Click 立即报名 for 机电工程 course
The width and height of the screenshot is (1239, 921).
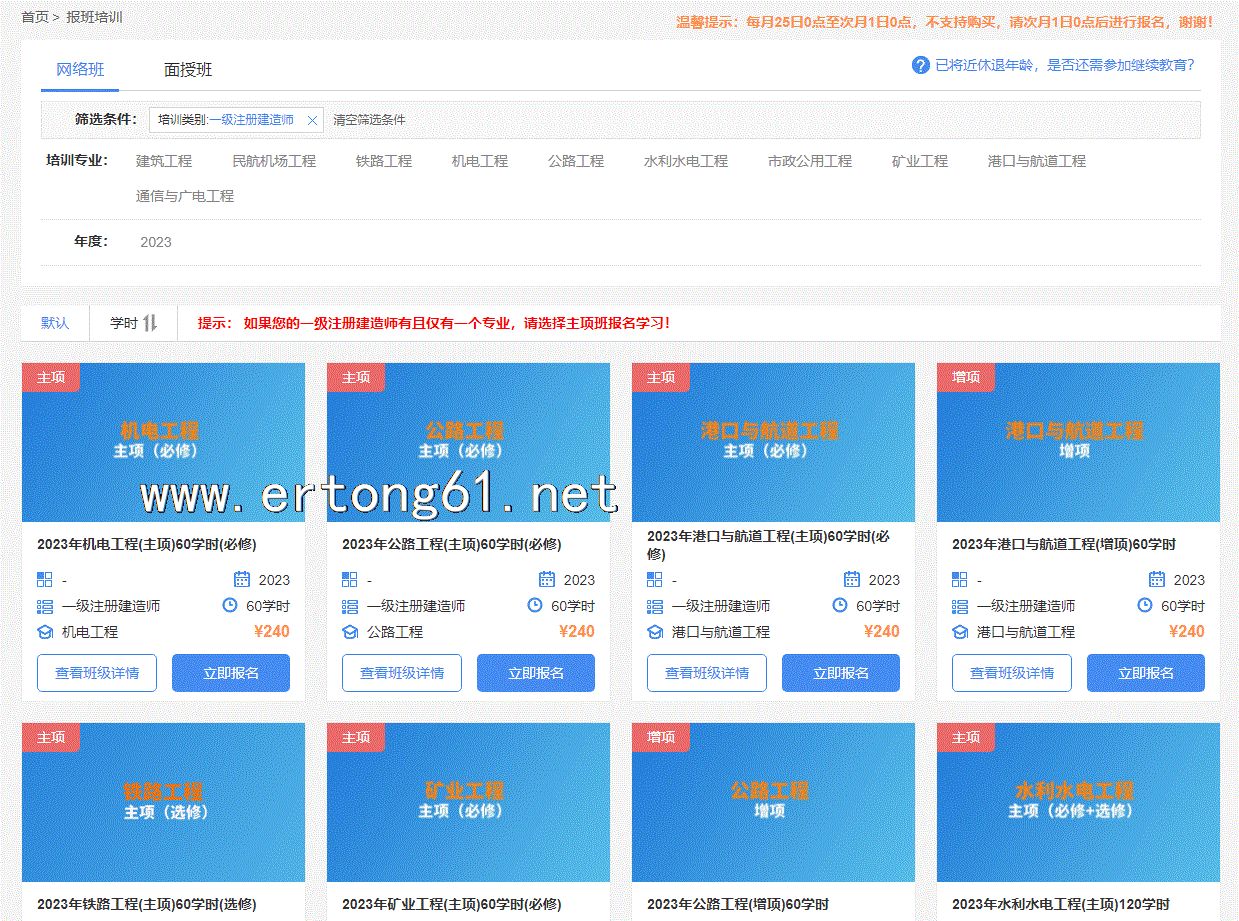(x=231, y=673)
